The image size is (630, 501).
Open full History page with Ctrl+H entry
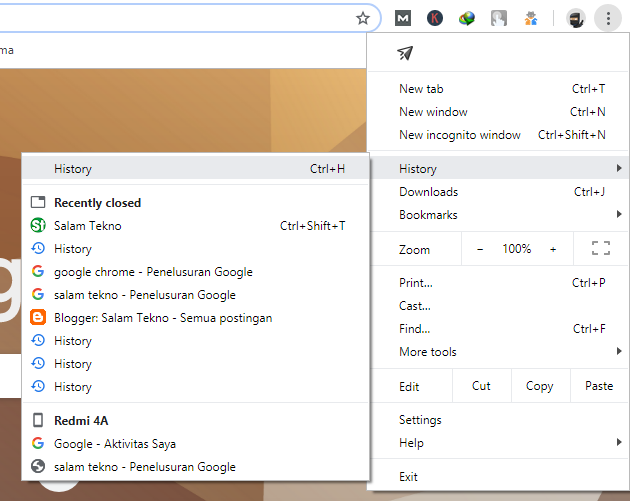[x=196, y=168]
